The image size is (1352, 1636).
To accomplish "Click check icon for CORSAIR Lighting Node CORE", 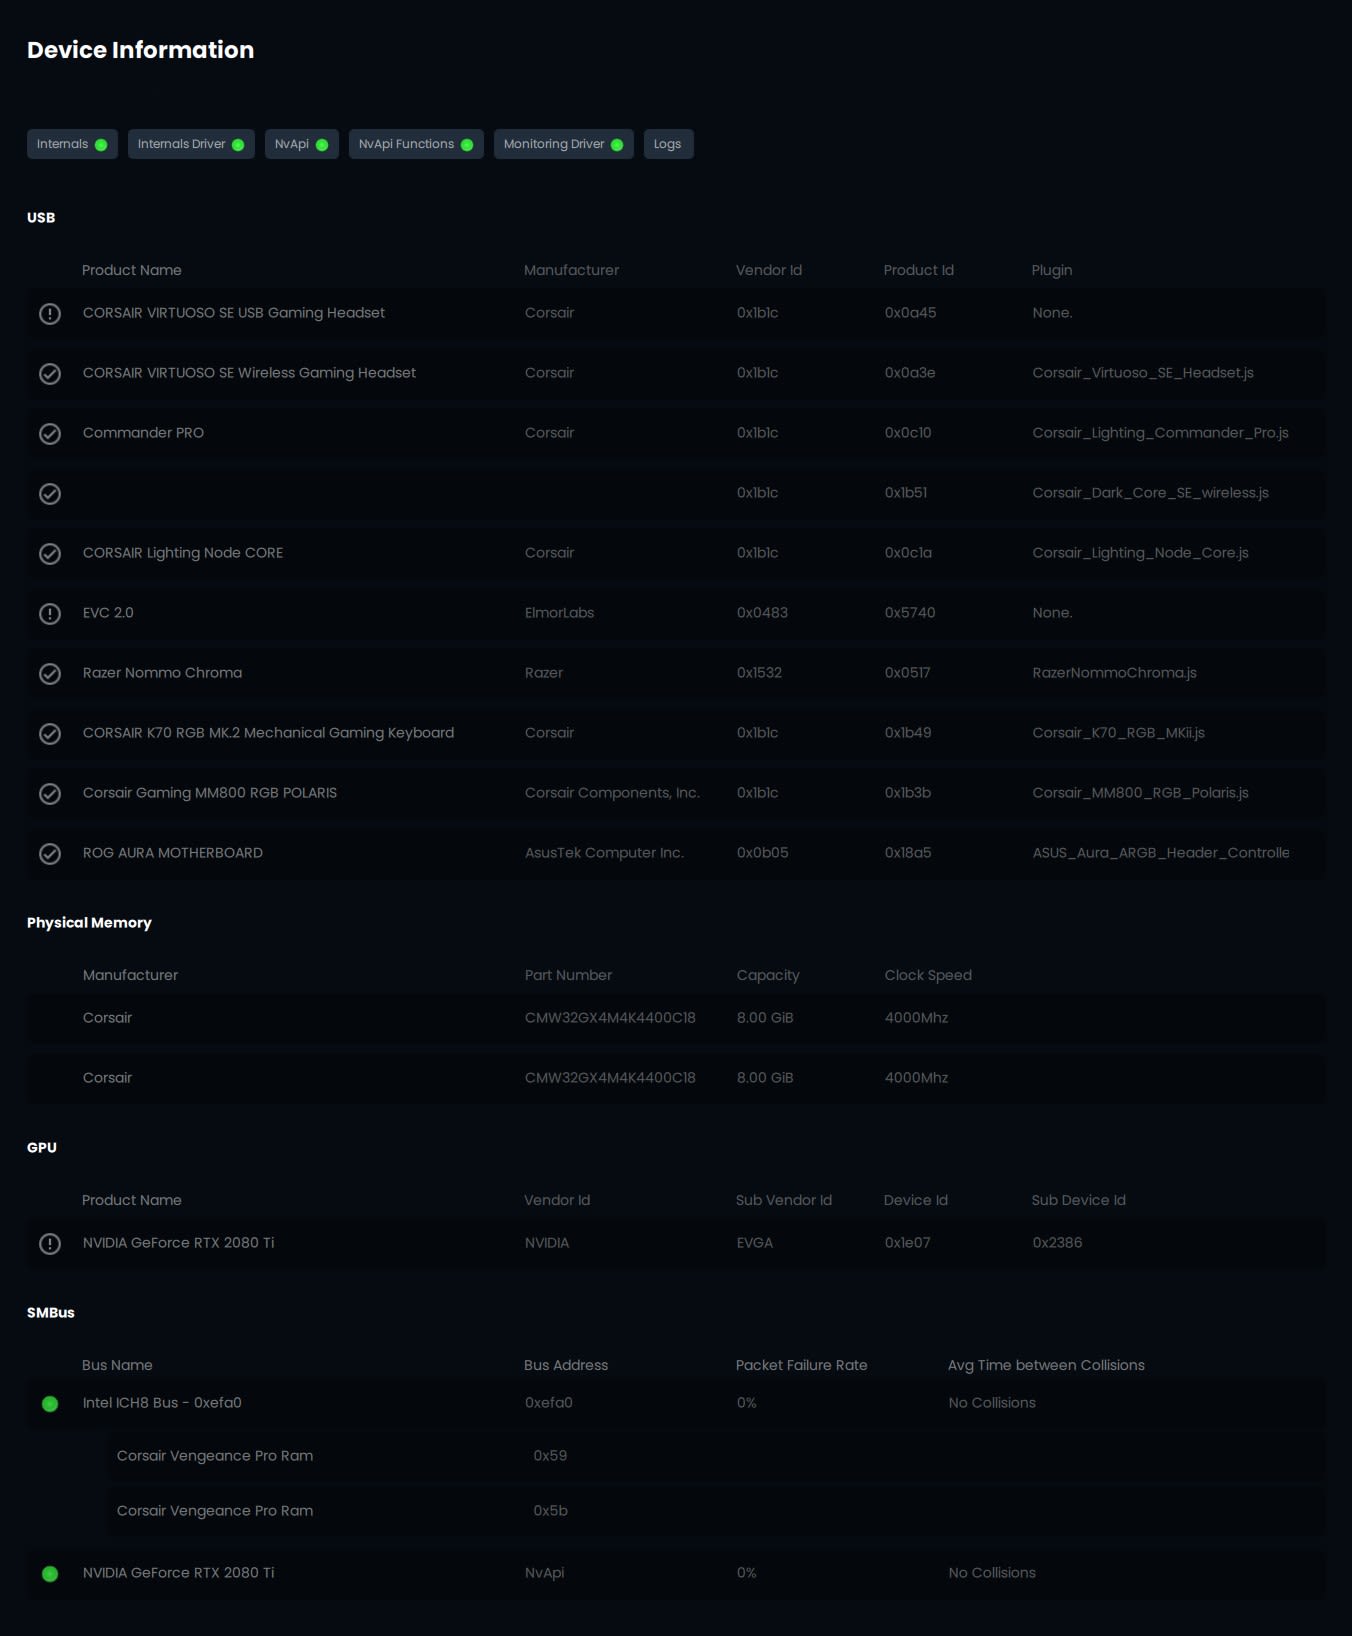I will (x=50, y=554).
